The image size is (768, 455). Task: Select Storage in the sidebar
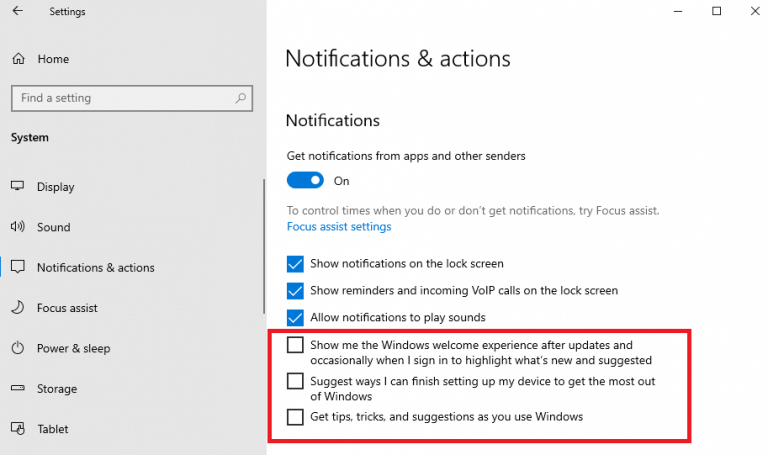tap(57, 389)
